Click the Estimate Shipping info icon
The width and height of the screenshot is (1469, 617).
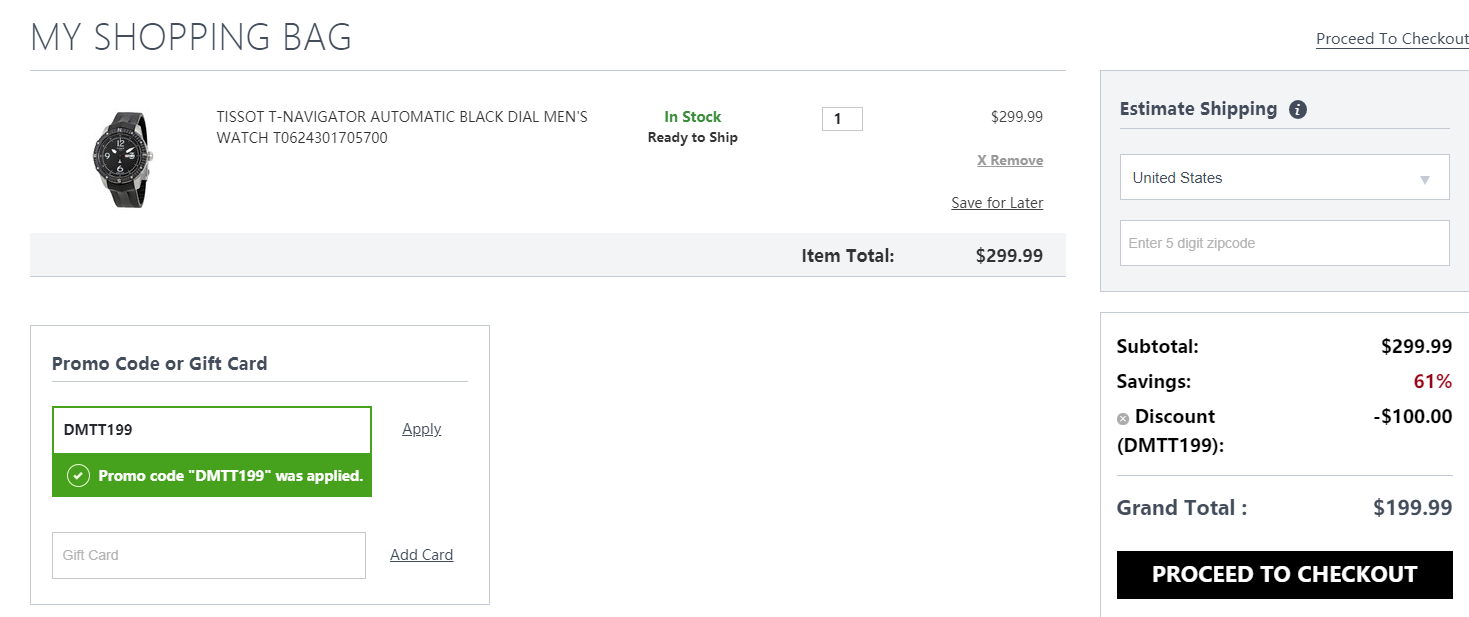(x=1298, y=110)
